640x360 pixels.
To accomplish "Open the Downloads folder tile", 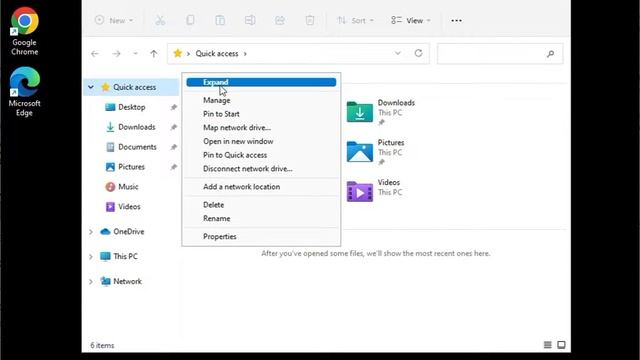I will pos(381,112).
